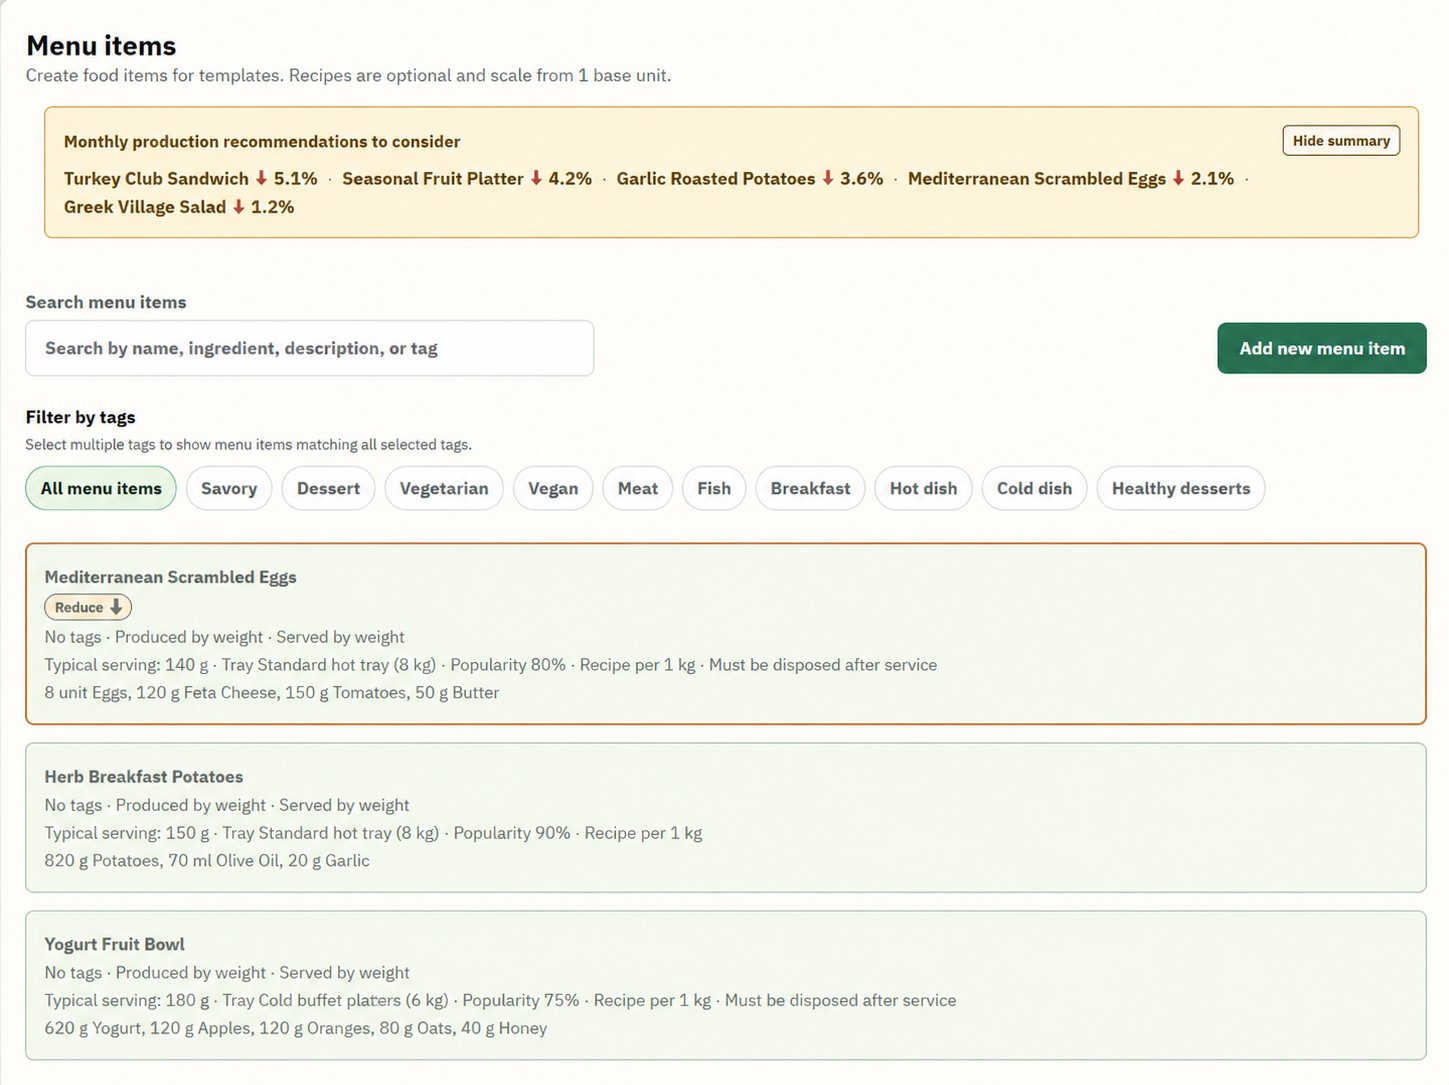Screen dimensions: 1449x1085
Task: Click 'Typical serving: 150 g' line of Herb Potatoes
Action: [373, 833]
